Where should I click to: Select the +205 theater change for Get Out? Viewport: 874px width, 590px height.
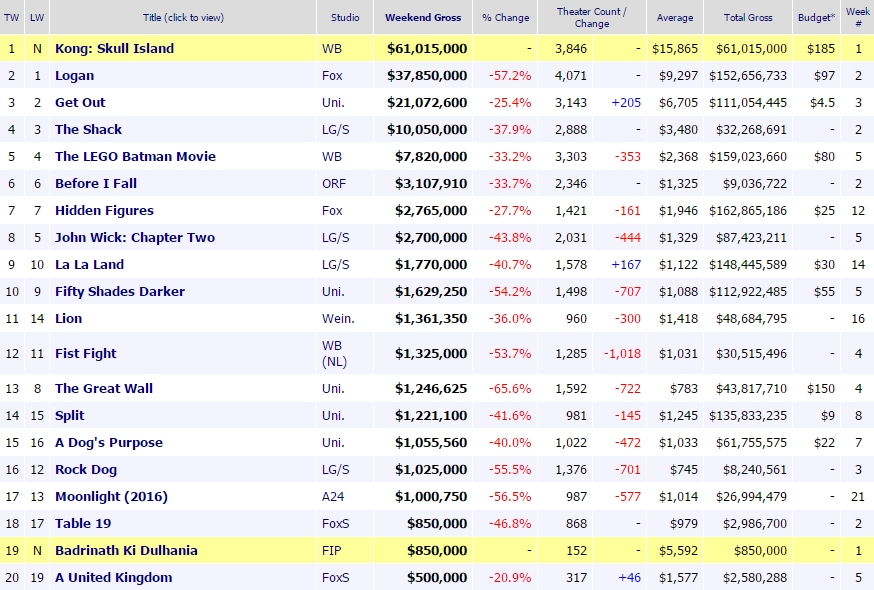click(626, 103)
